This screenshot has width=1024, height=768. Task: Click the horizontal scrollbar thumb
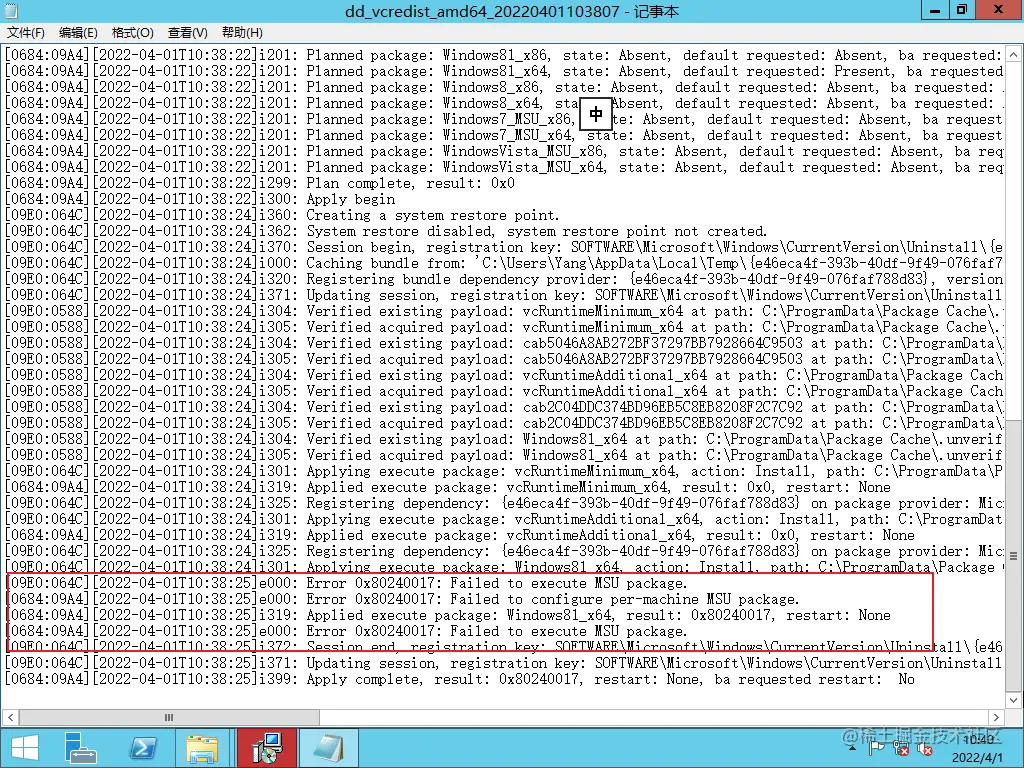(169, 717)
